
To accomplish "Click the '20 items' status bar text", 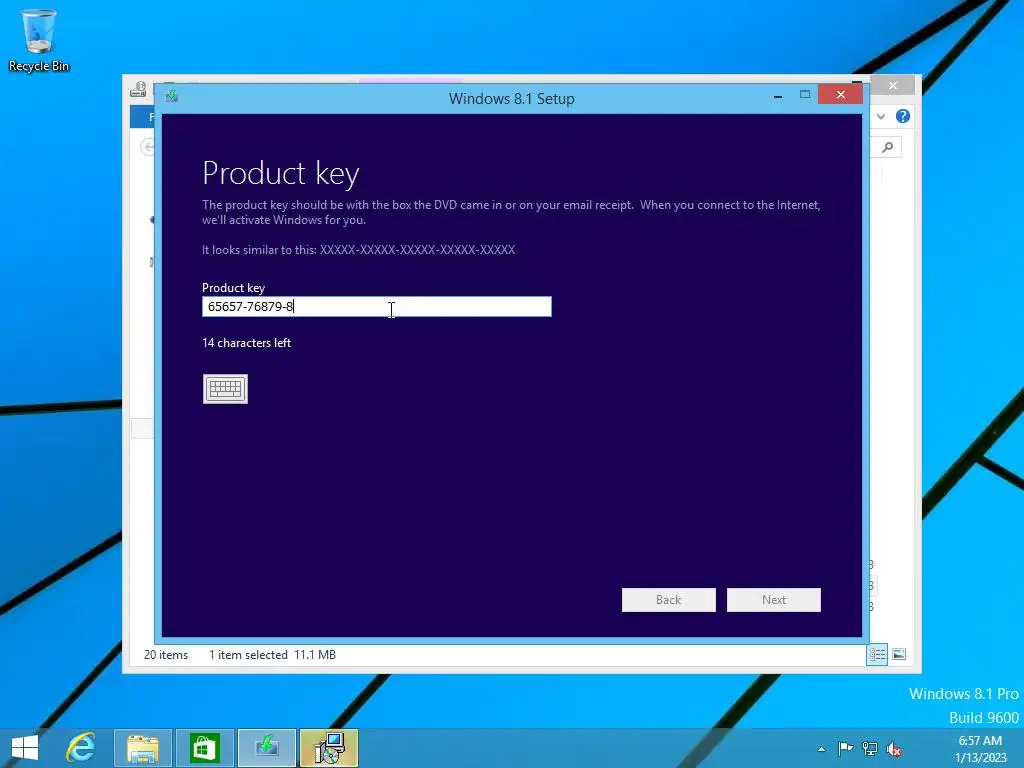I will coord(166,654).
